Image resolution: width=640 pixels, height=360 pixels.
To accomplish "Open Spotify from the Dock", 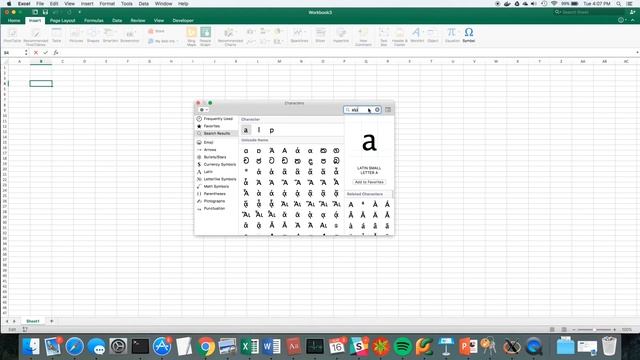I will point(403,347).
